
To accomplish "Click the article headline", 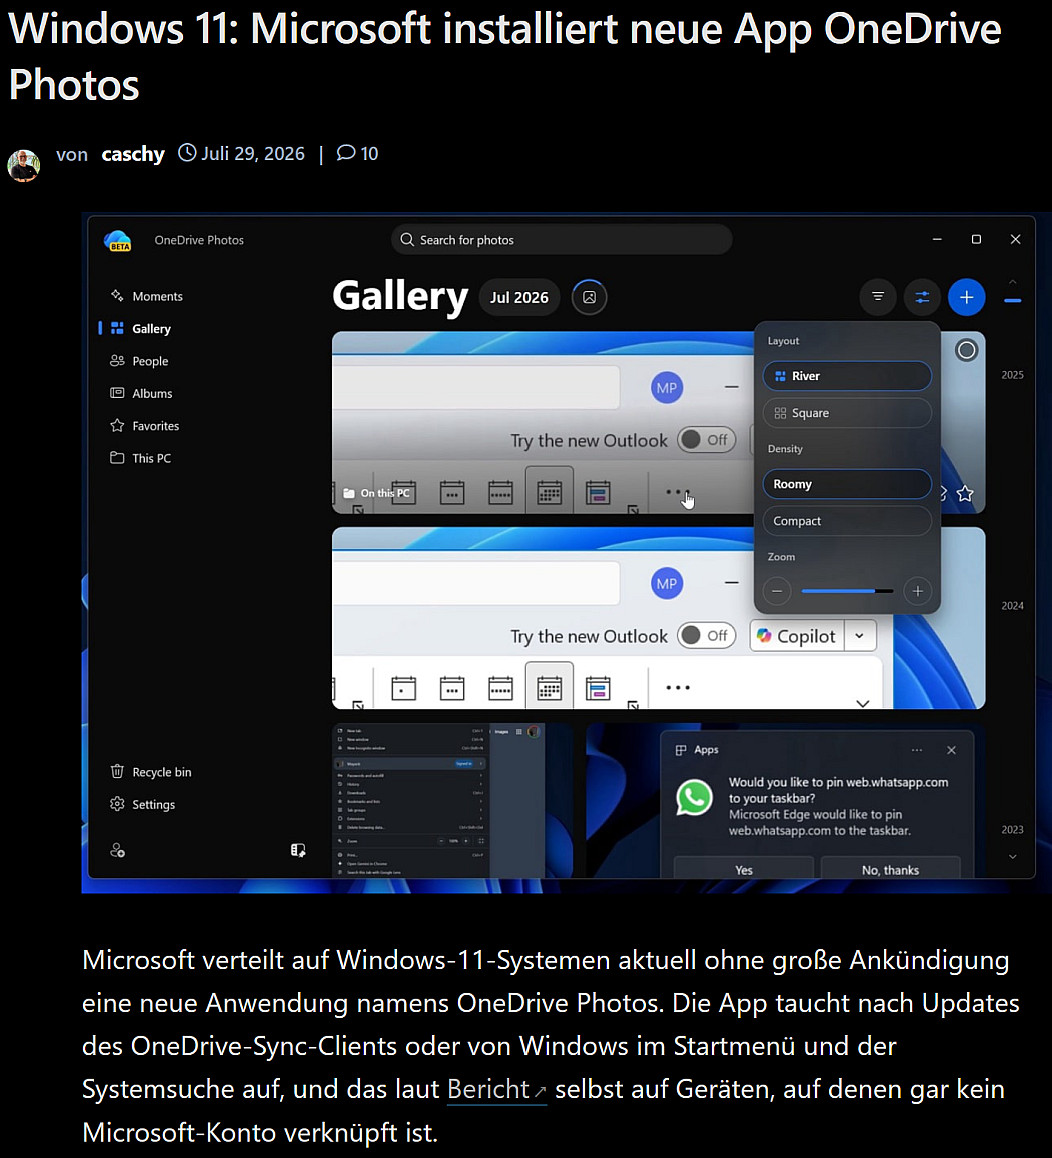I will pyautogui.click(x=505, y=56).
